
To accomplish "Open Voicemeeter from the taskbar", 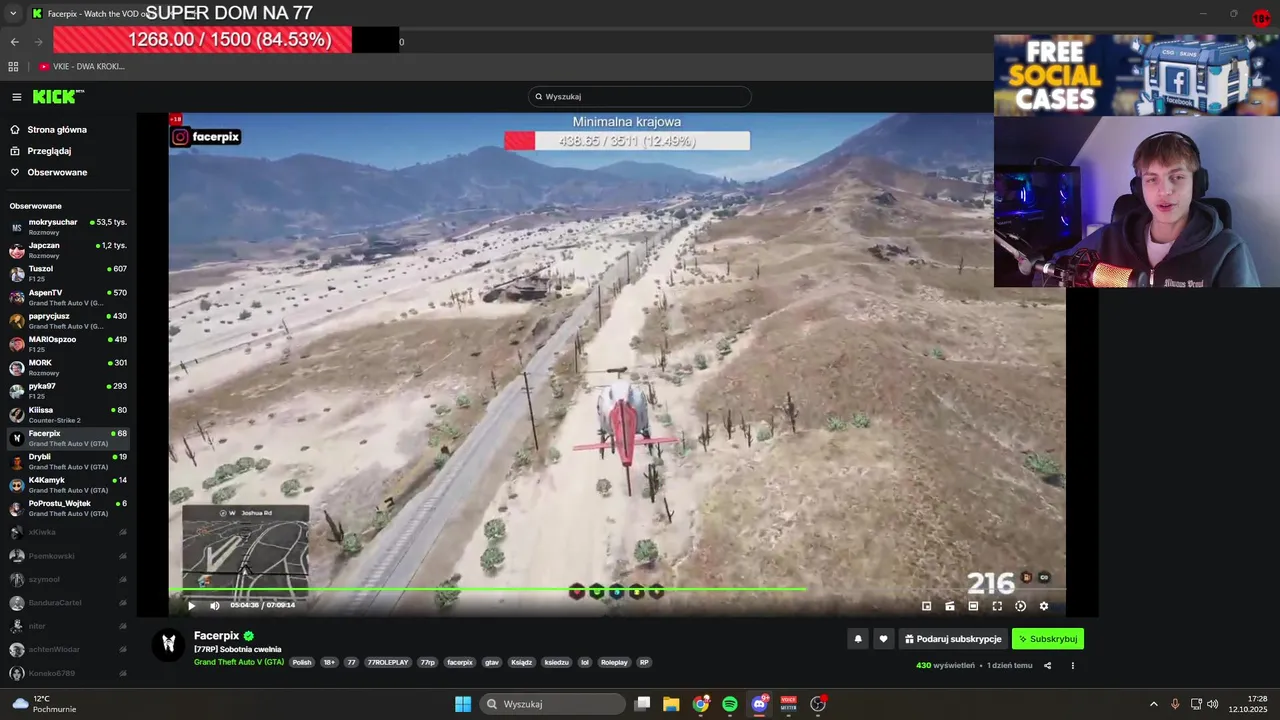I will 788,704.
